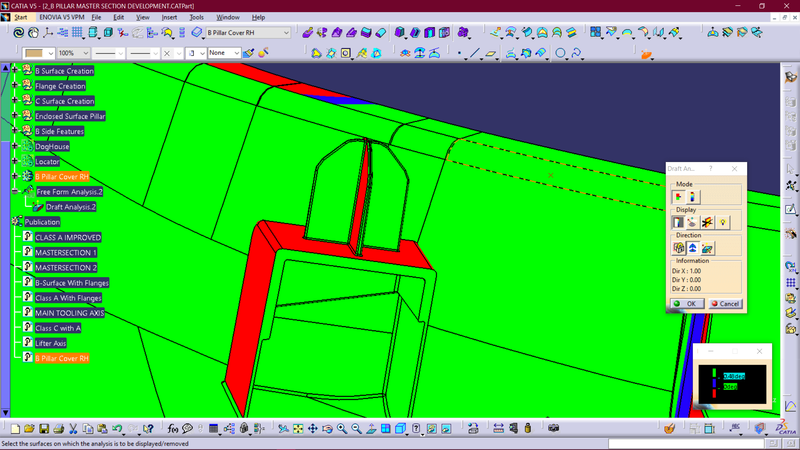Click the Pad purple solid icon

pos(307,33)
